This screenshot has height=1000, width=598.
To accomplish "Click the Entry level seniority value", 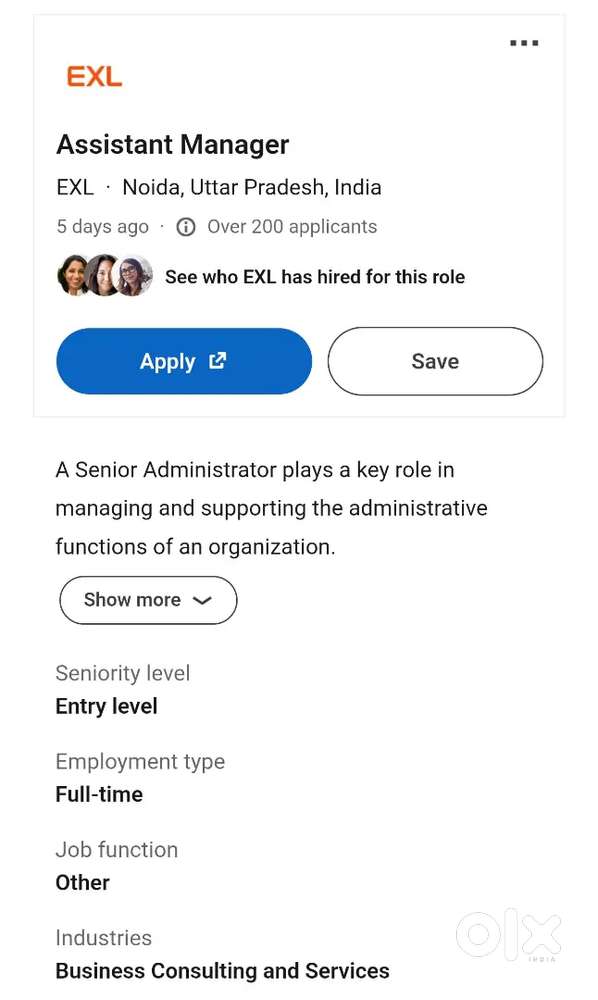I will 106,706.
